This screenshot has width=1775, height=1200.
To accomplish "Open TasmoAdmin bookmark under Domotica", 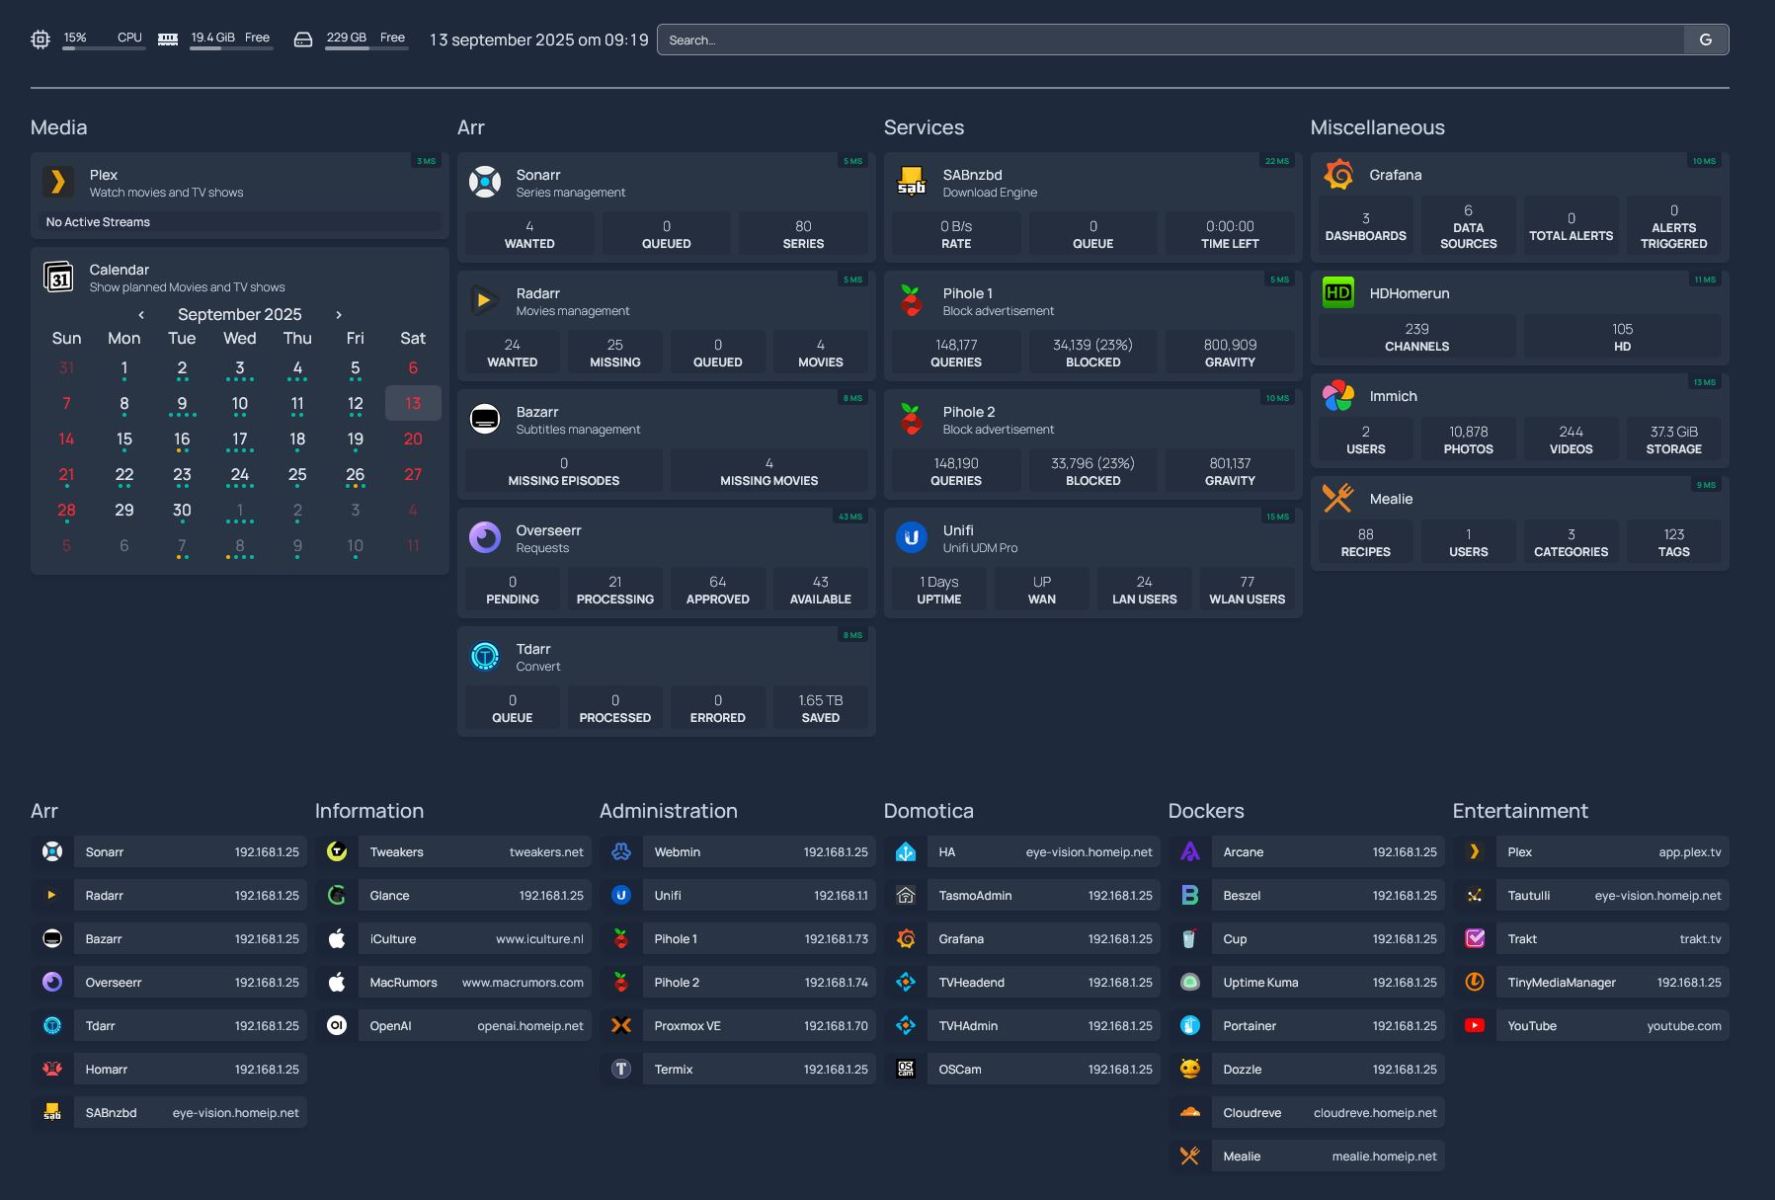I will tap(1022, 896).
